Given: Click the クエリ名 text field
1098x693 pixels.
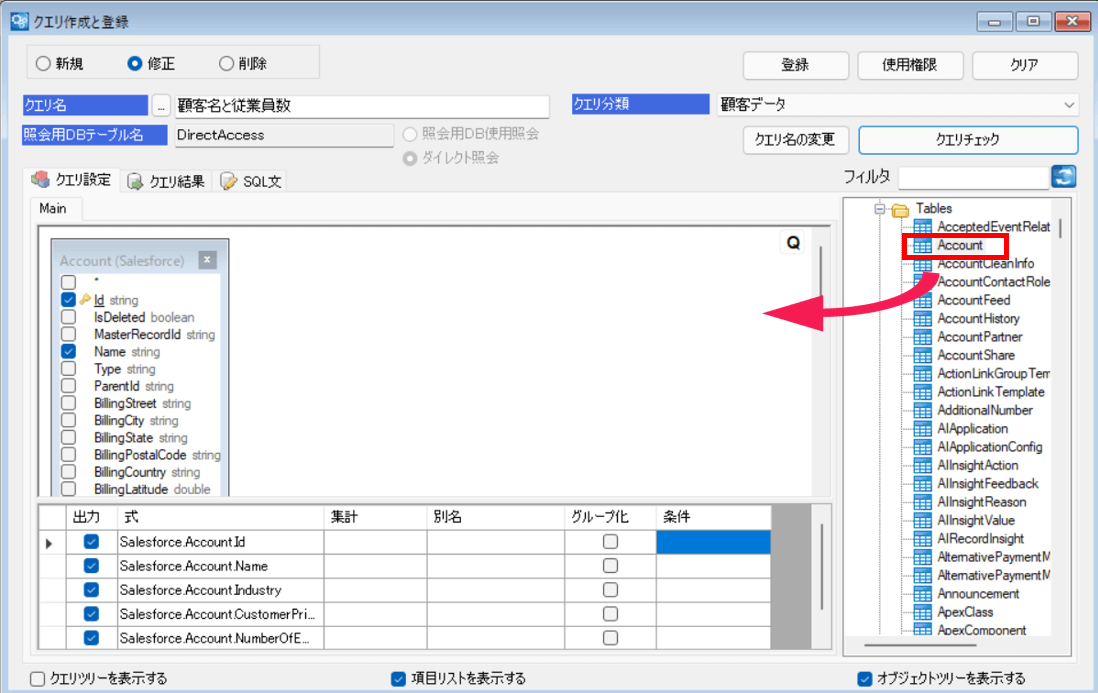Looking at the screenshot, I should pyautogui.click(x=362, y=106).
